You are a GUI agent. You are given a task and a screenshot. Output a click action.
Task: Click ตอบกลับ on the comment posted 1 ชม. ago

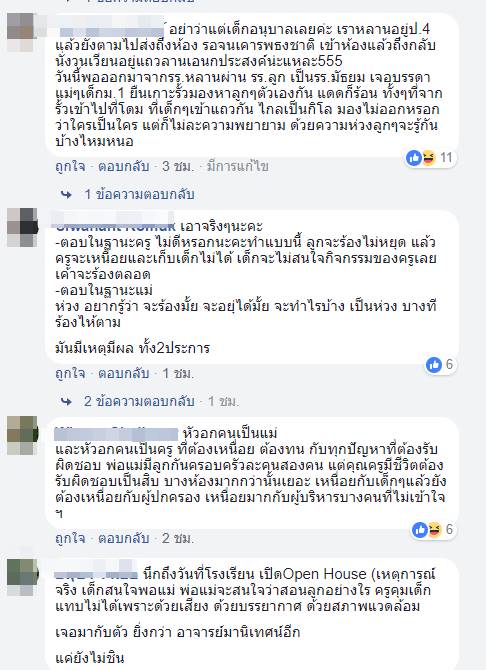click(124, 373)
